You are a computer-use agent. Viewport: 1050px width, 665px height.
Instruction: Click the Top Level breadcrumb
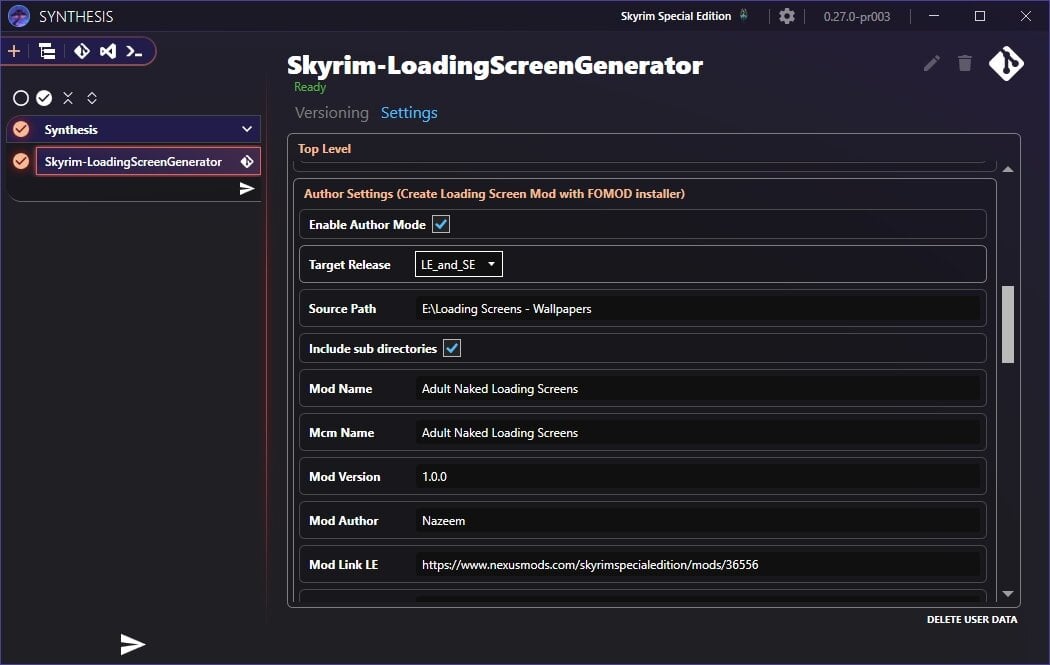324,149
